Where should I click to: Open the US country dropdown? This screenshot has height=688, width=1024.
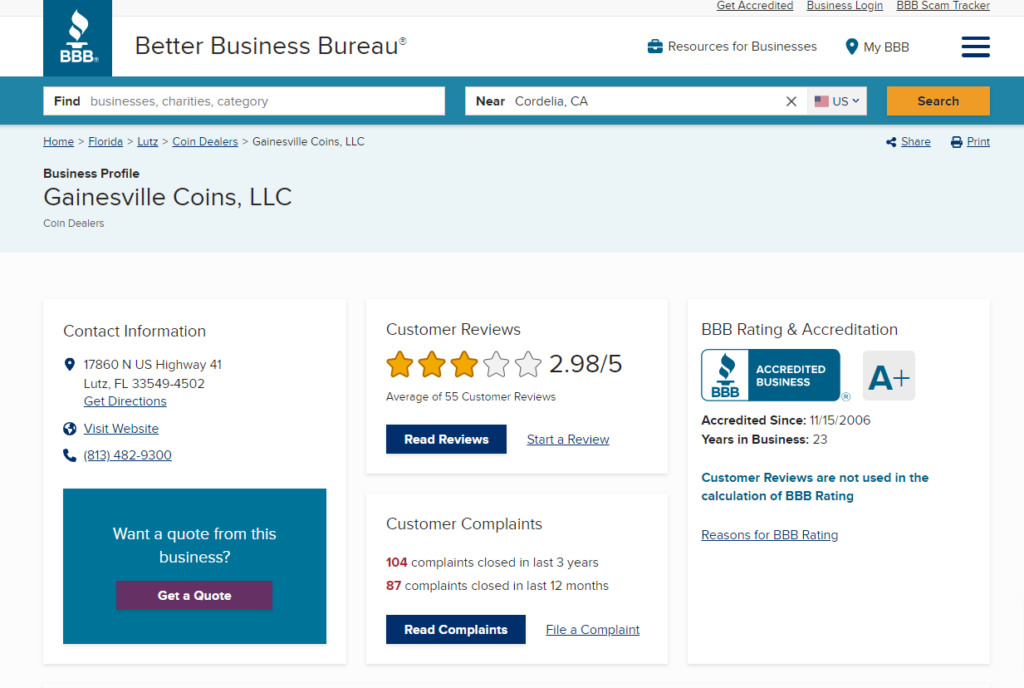coord(837,101)
